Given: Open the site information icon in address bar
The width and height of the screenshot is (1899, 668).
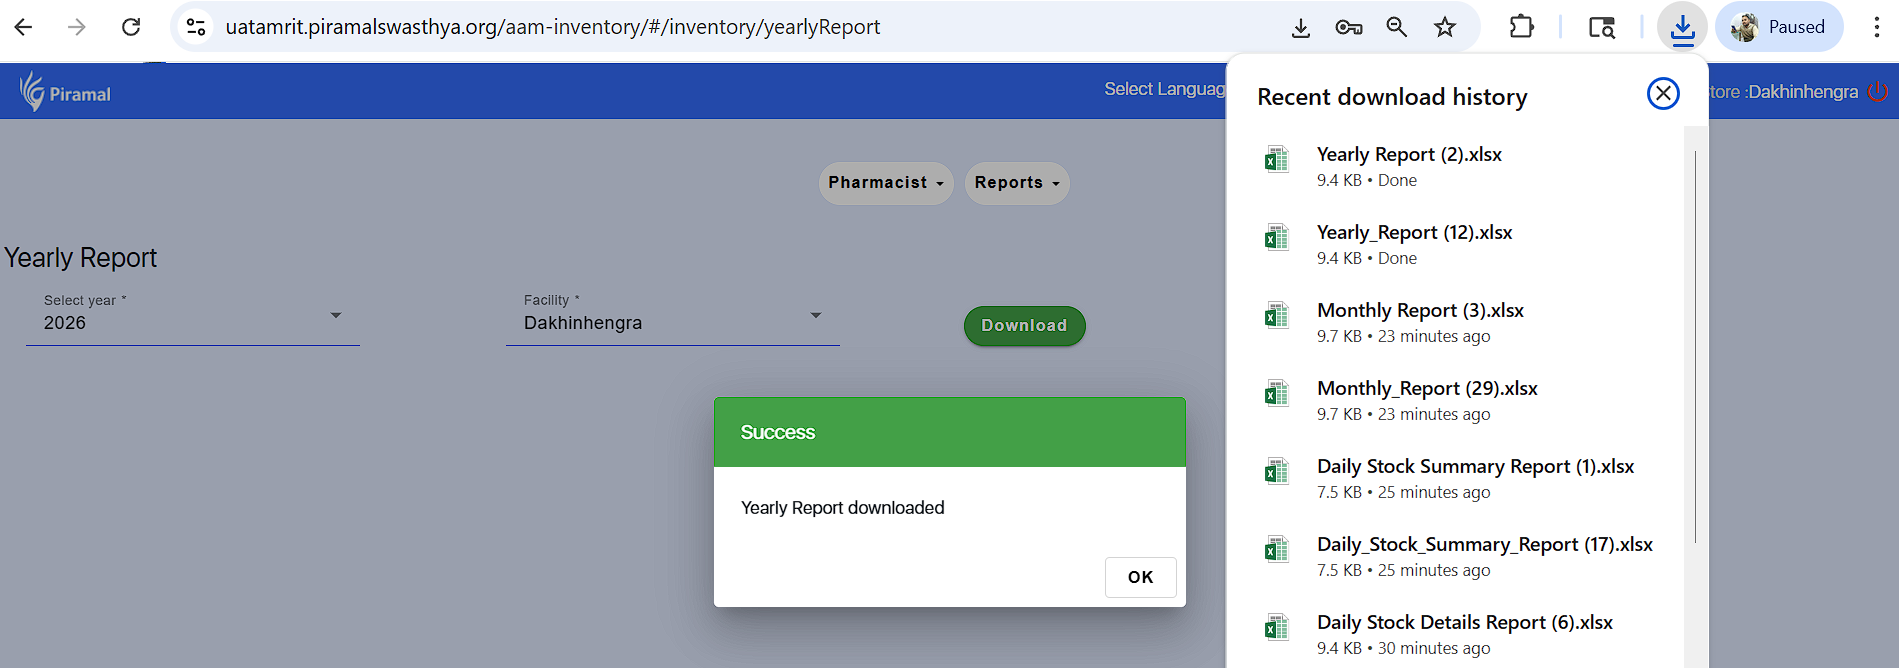Looking at the screenshot, I should coord(197,27).
